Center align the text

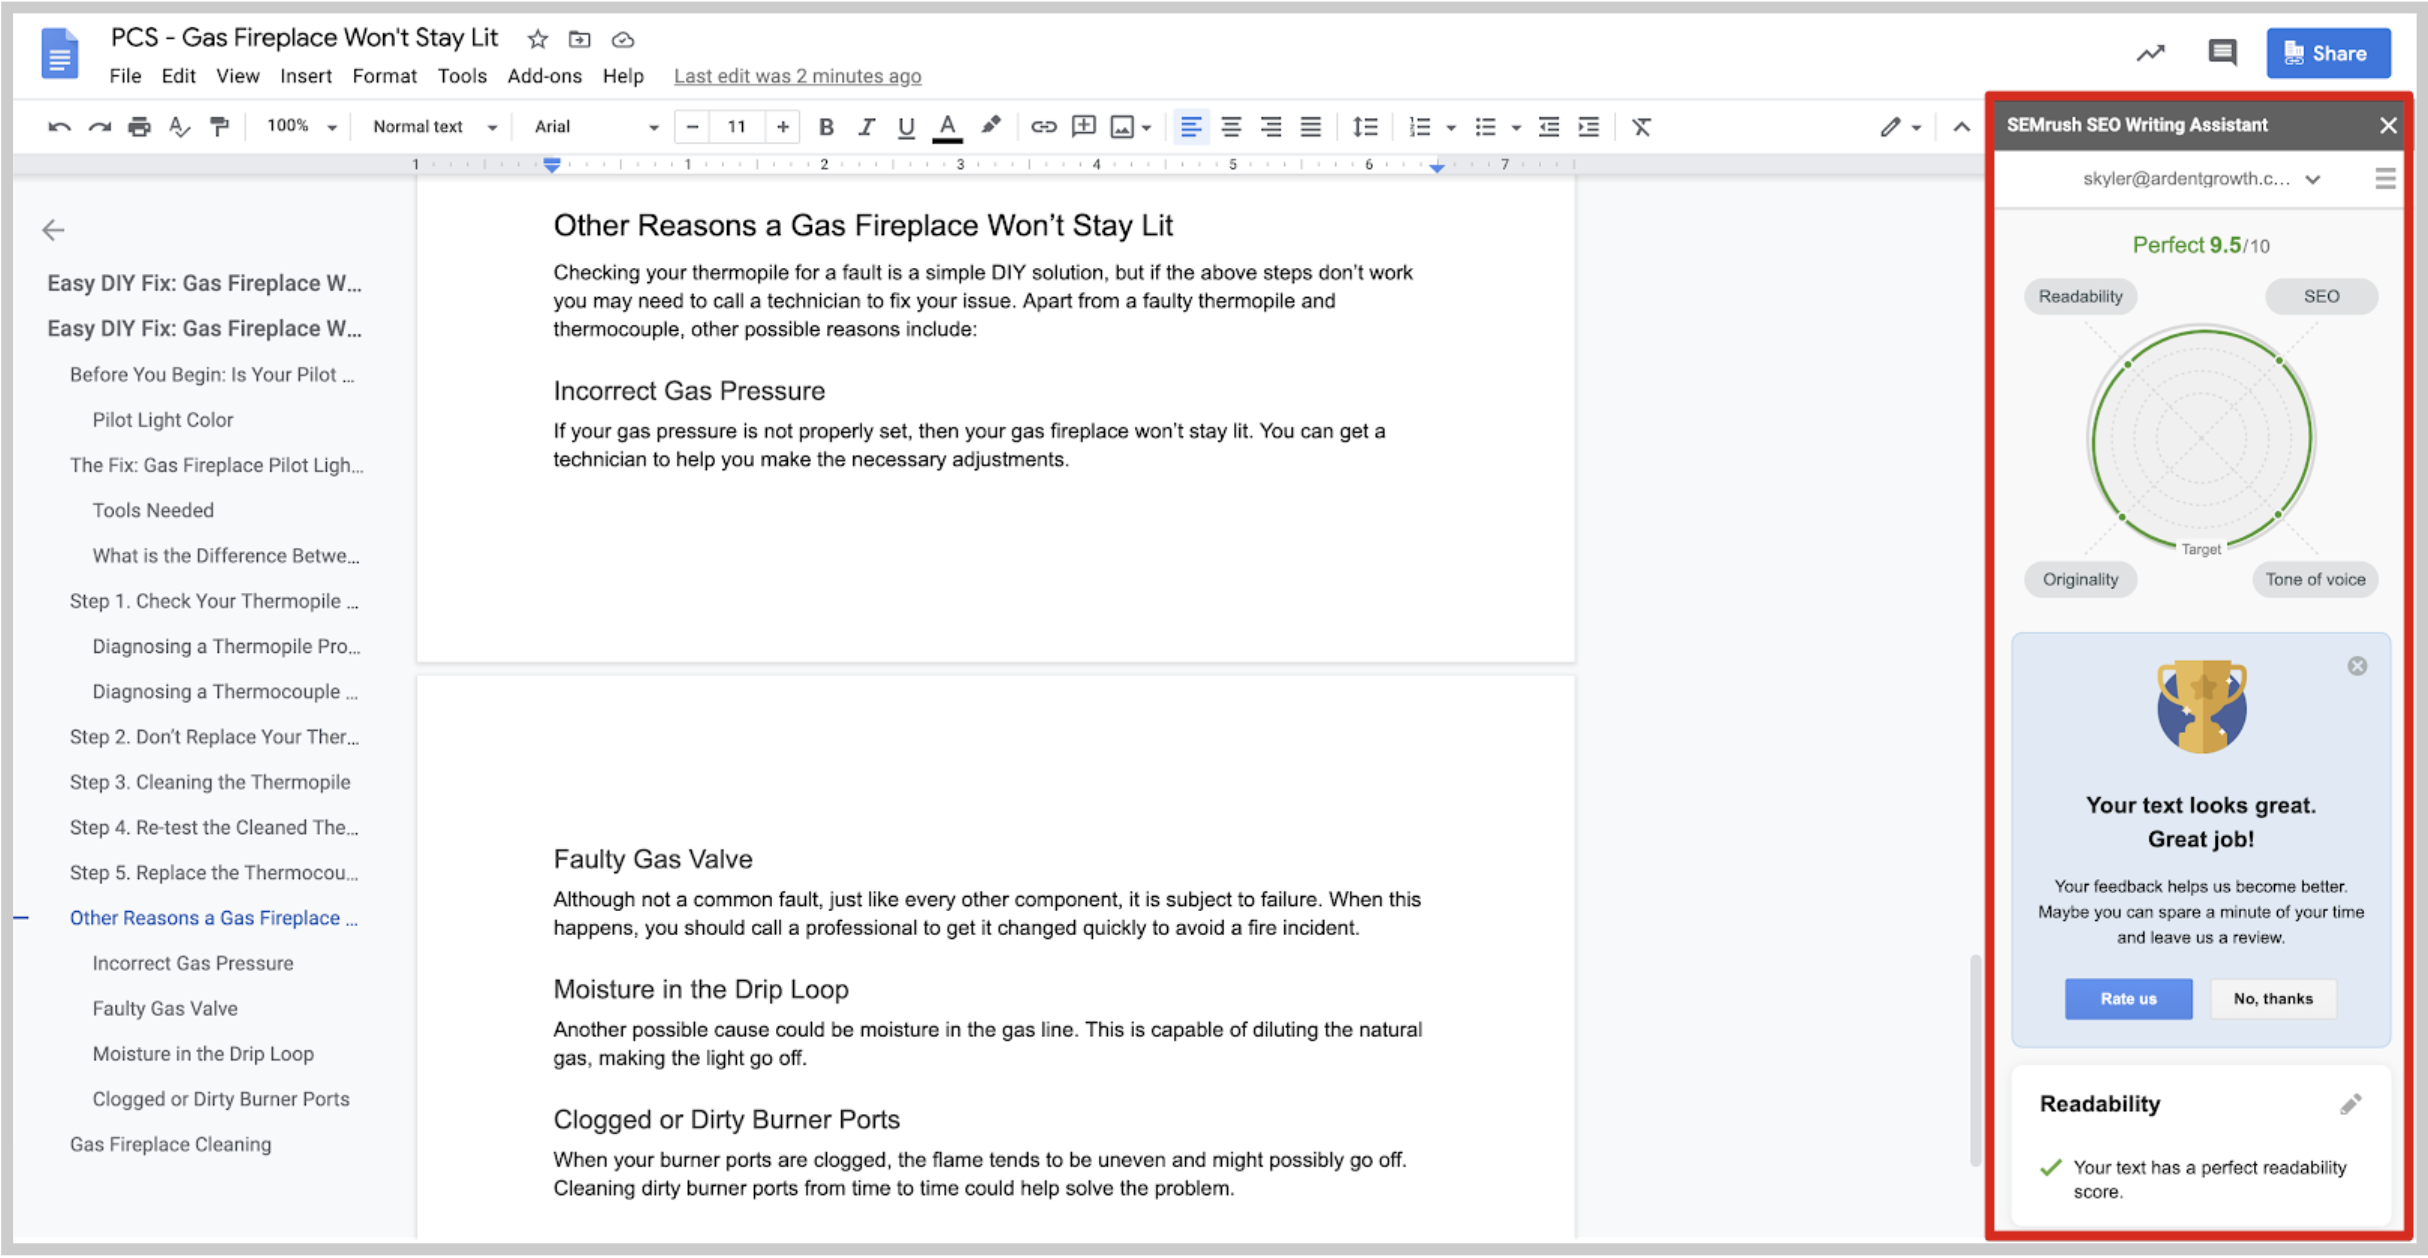[x=1231, y=127]
